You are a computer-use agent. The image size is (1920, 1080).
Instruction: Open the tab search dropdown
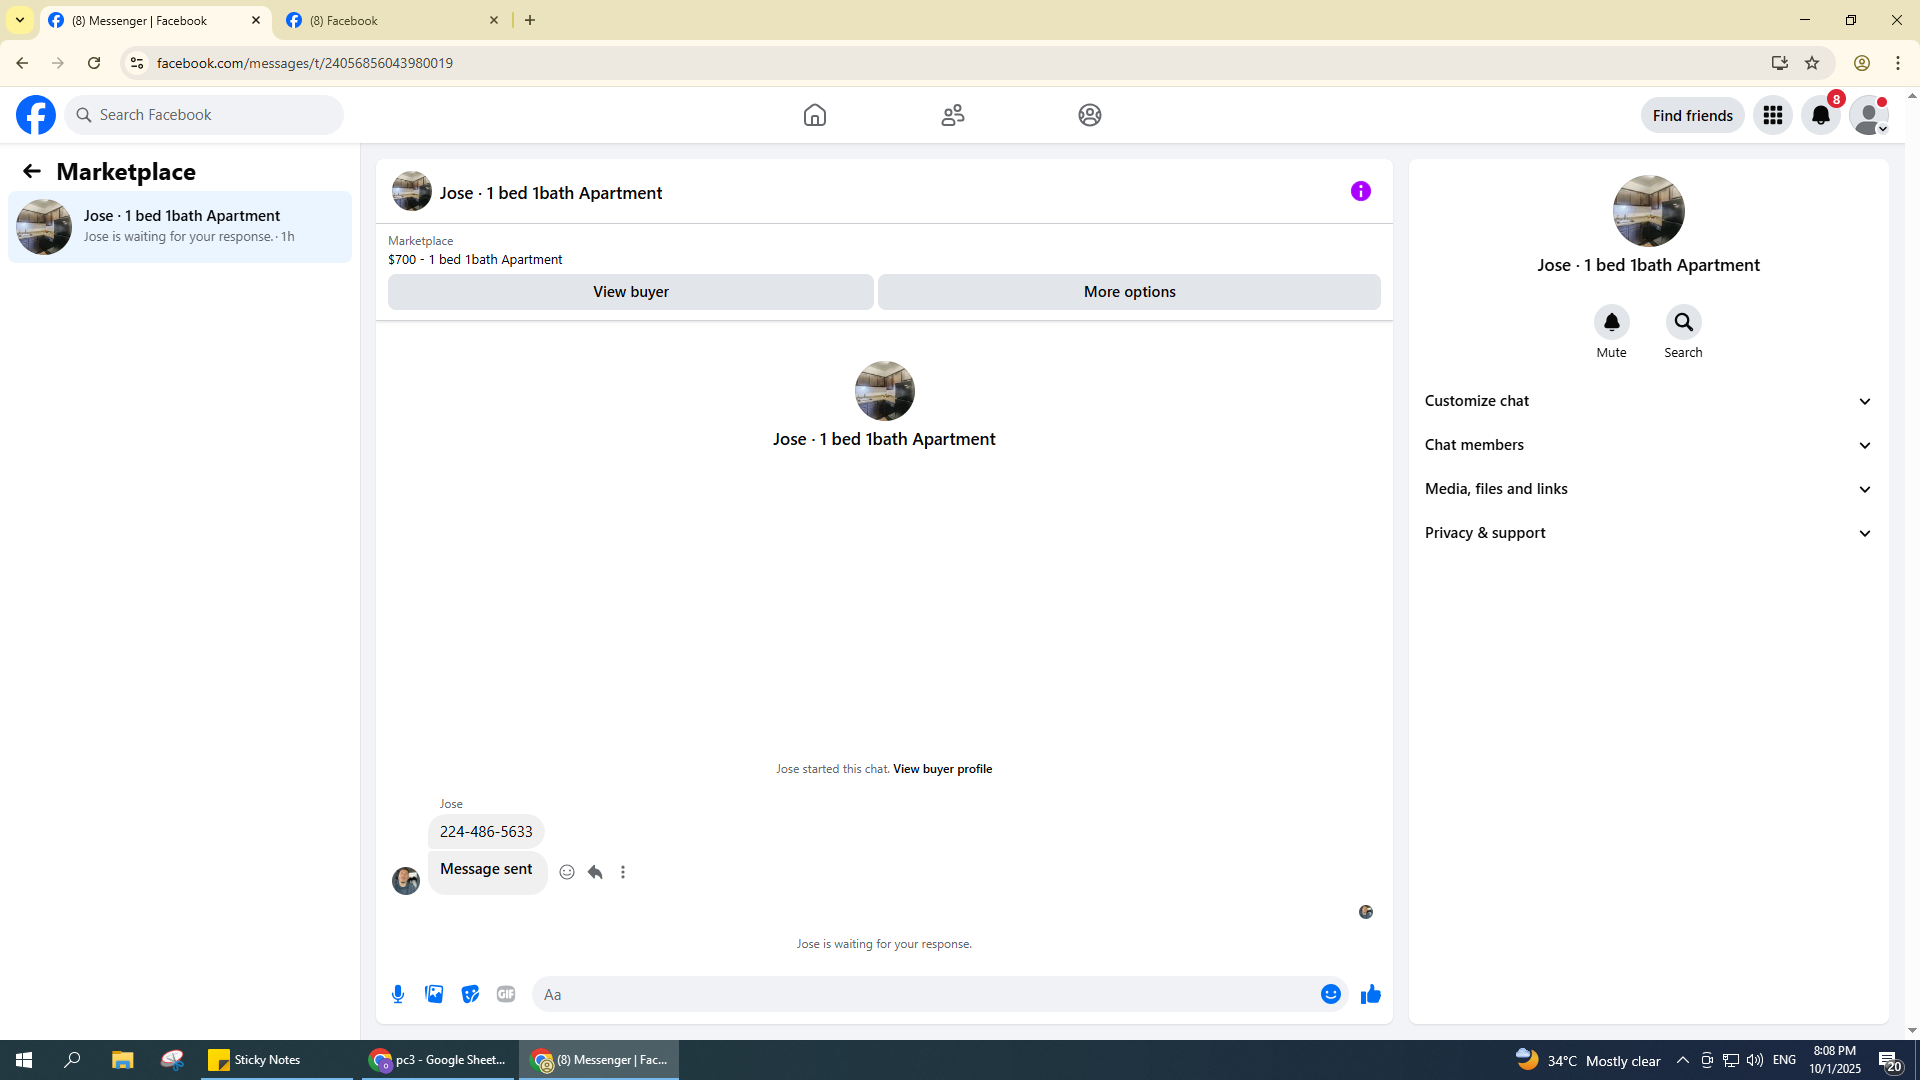[20, 20]
